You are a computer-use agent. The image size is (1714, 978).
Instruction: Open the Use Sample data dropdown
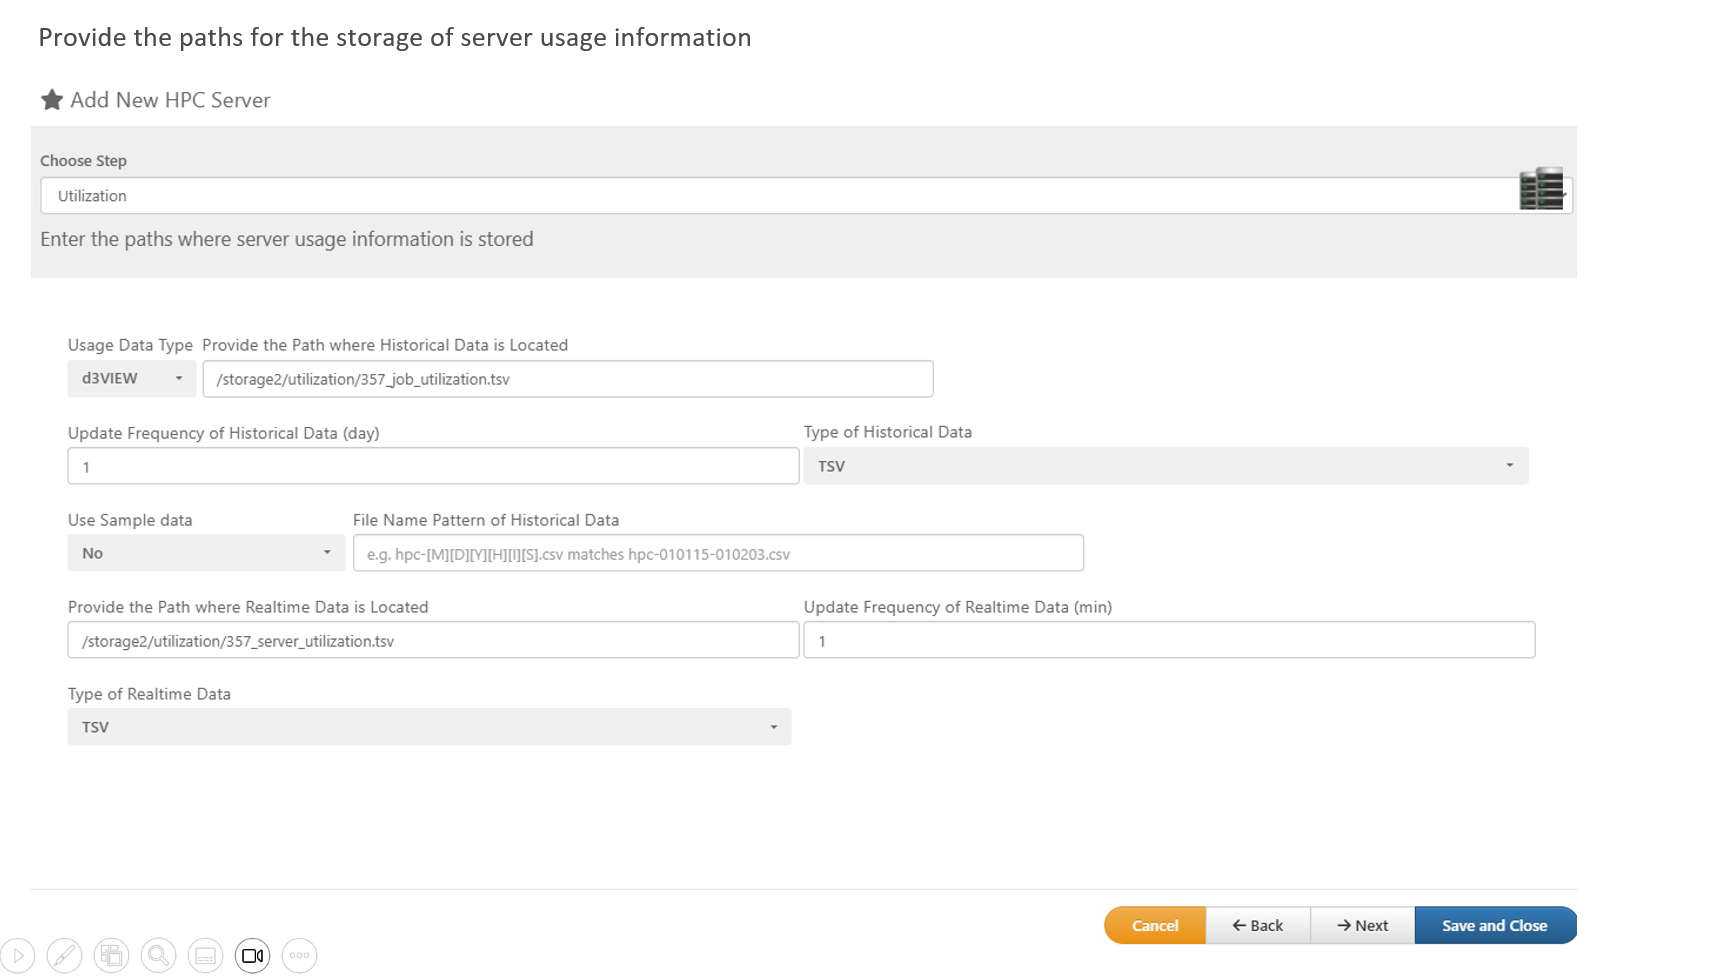point(206,553)
